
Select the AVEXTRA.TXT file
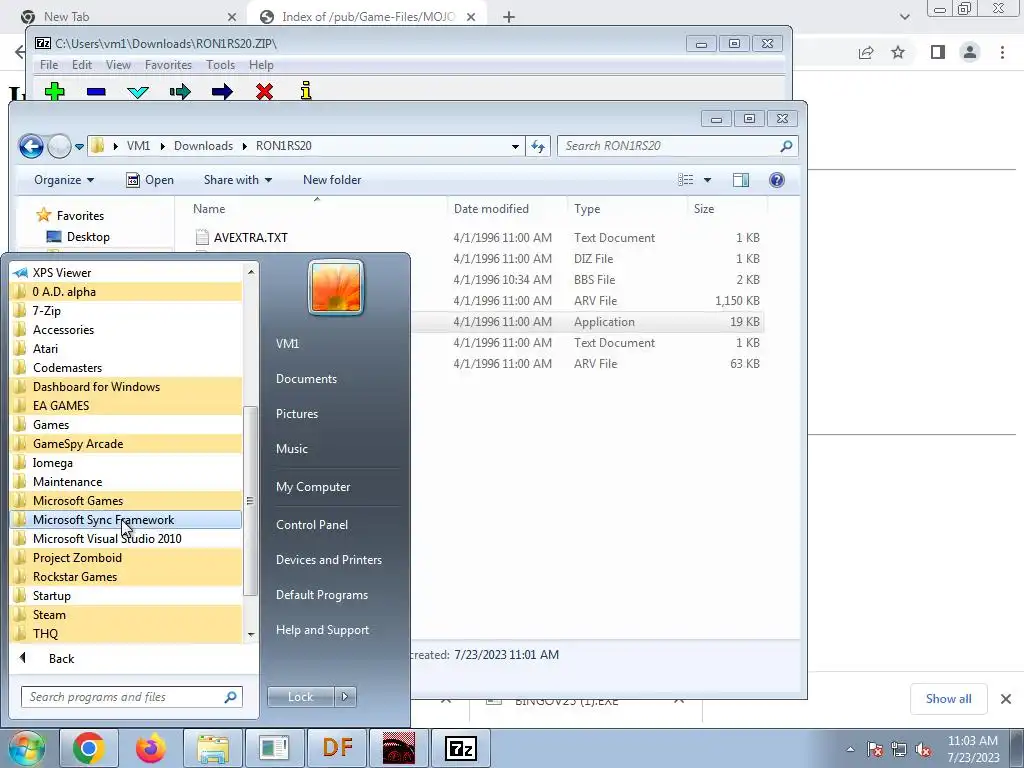(x=251, y=238)
